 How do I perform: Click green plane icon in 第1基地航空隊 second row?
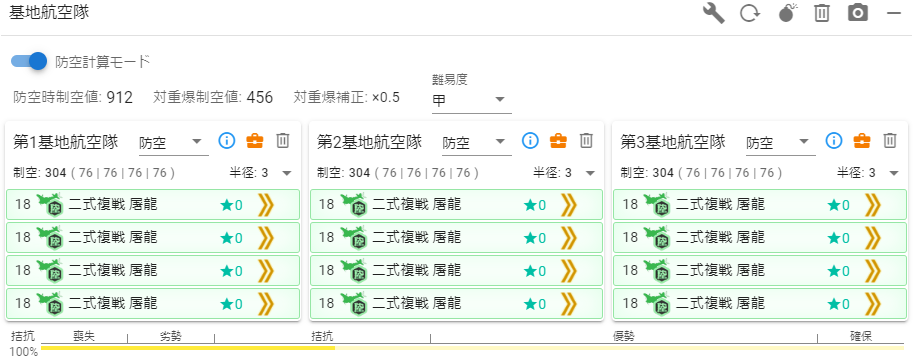click(51, 238)
